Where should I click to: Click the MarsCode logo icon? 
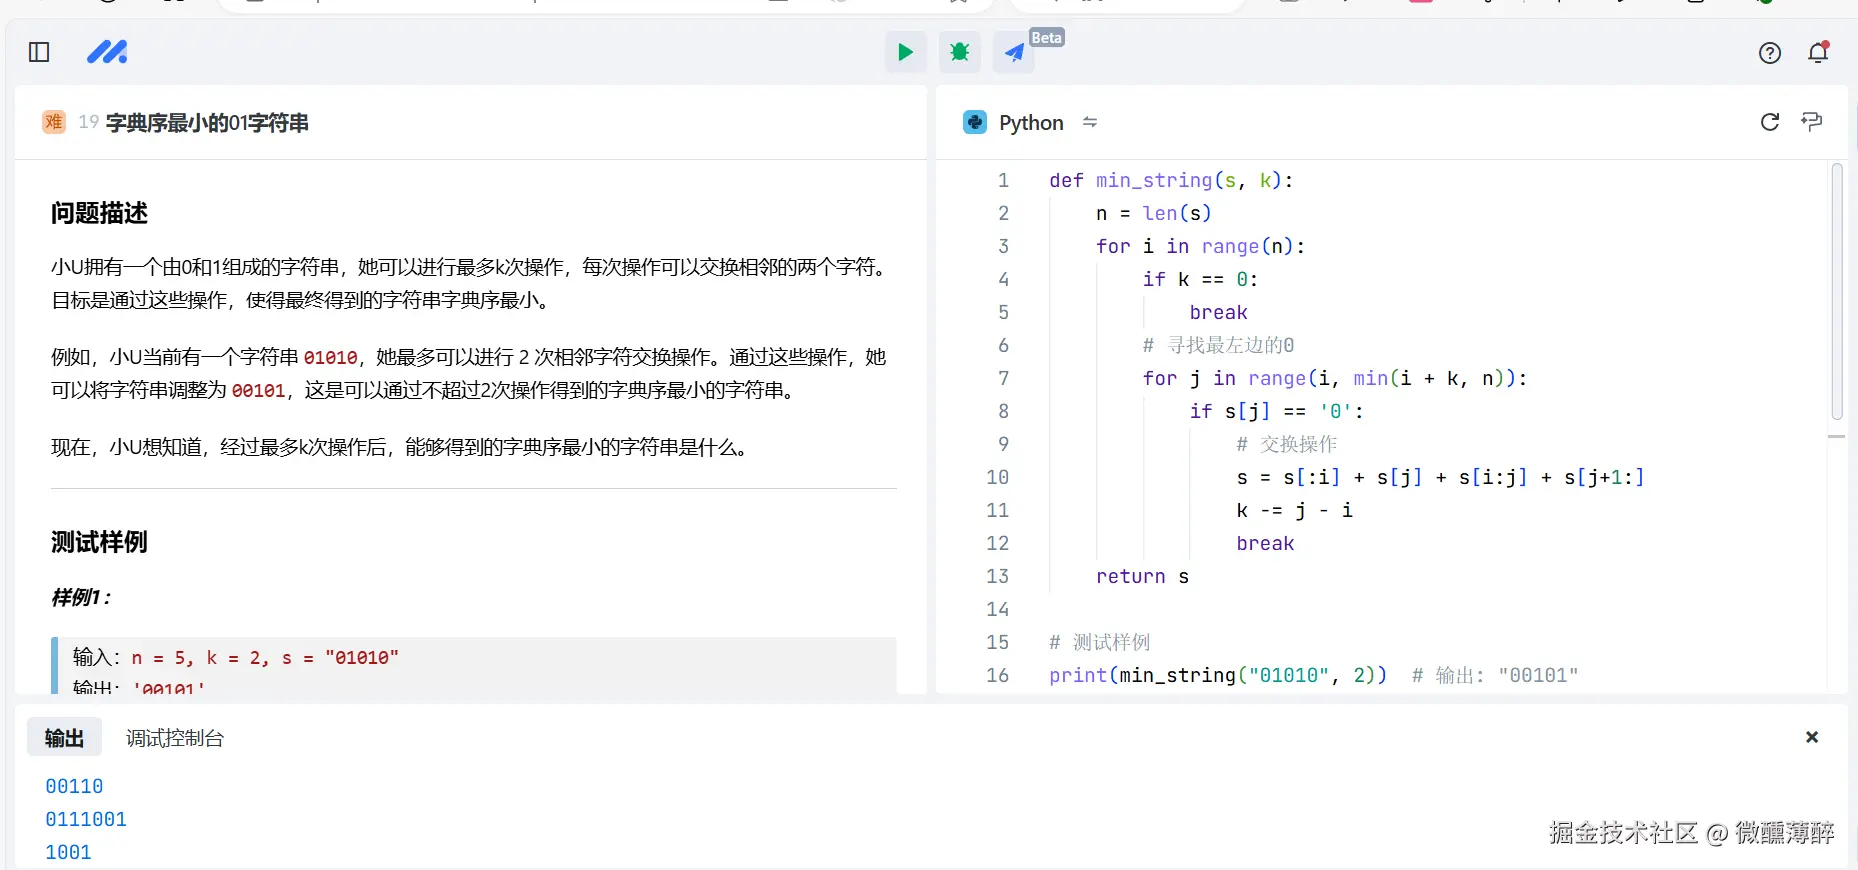[107, 52]
